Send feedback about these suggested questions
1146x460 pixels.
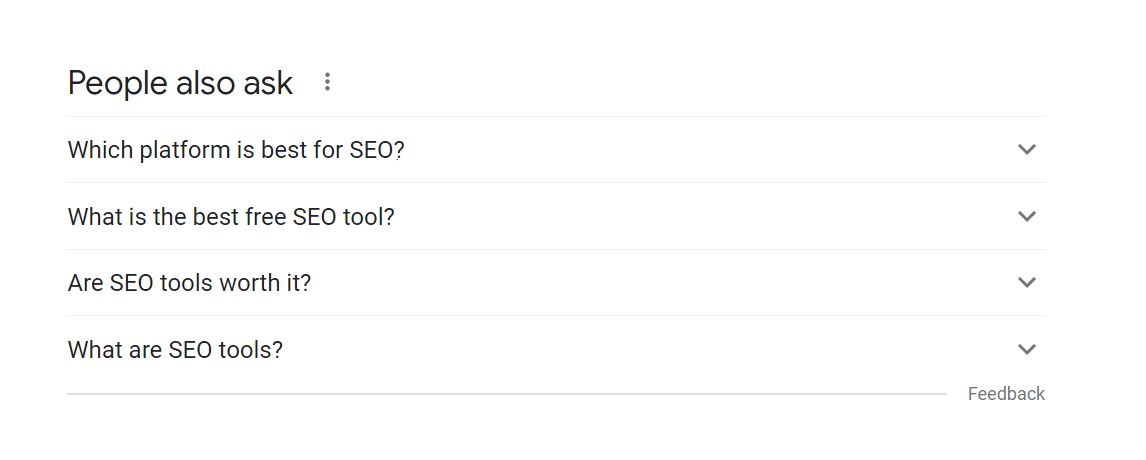click(x=1006, y=394)
